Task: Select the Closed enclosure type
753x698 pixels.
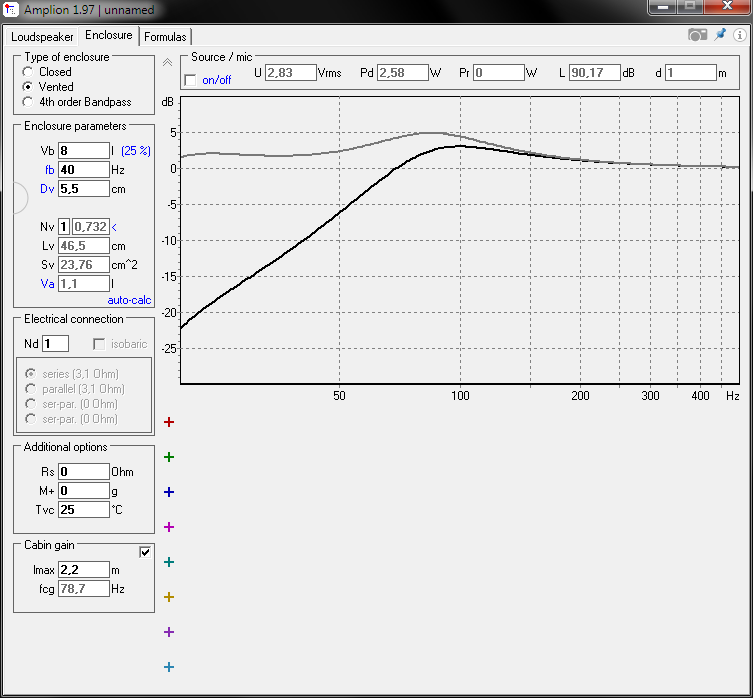Action: point(28,72)
